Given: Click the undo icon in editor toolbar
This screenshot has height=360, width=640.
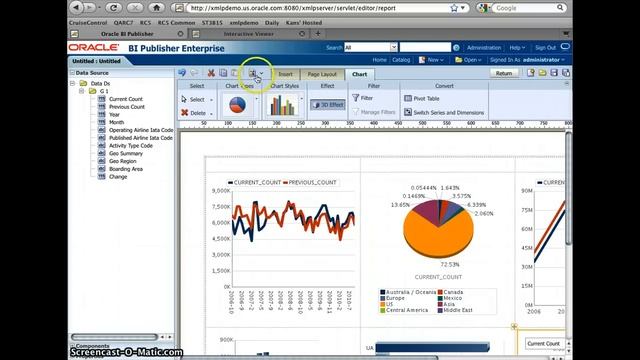Looking at the screenshot, I should pyautogui.click(x=182, y=73).
